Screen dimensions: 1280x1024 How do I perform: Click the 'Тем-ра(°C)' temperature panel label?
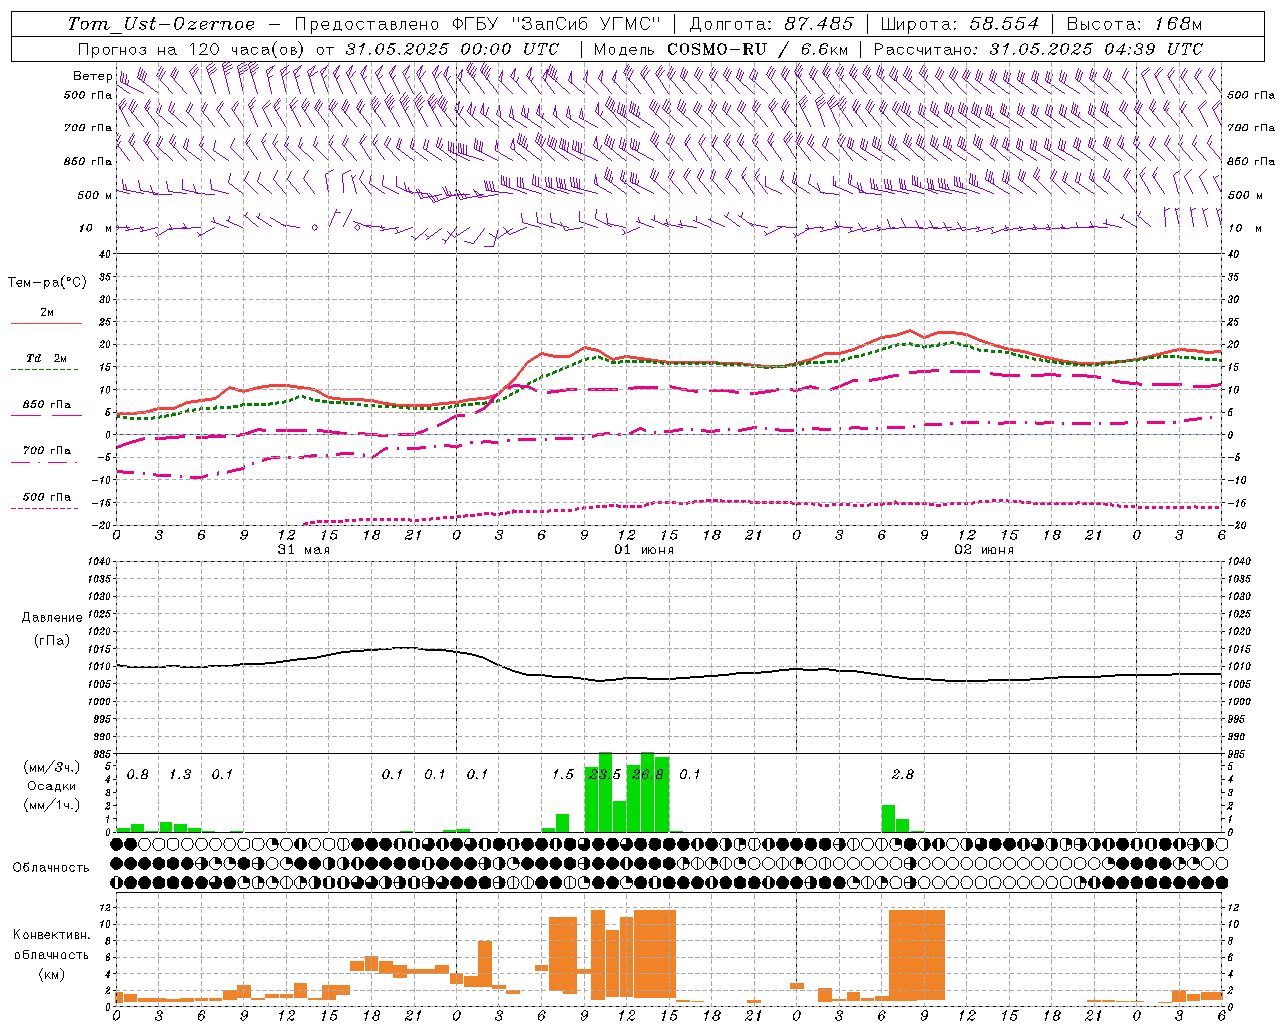47,283
